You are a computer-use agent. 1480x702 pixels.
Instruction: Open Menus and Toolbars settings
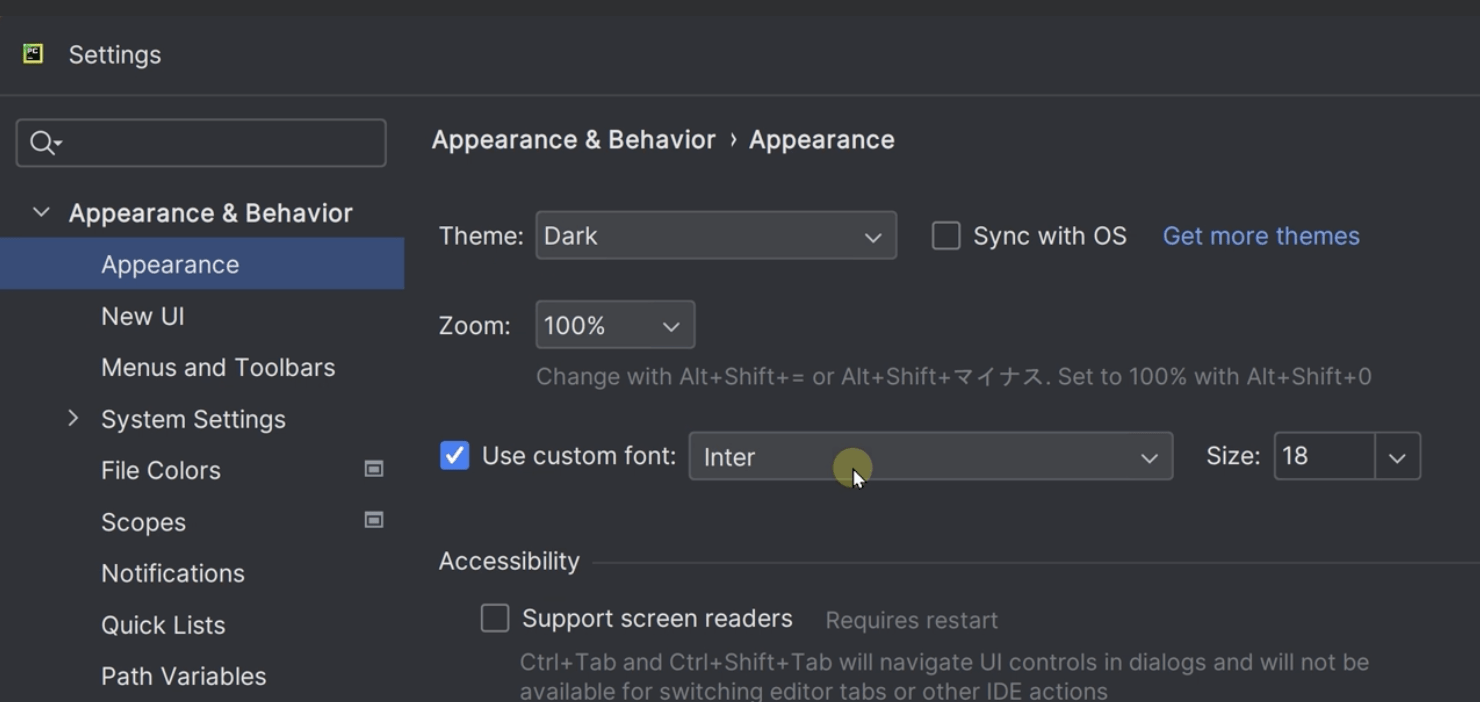click(x=218, y=367)
